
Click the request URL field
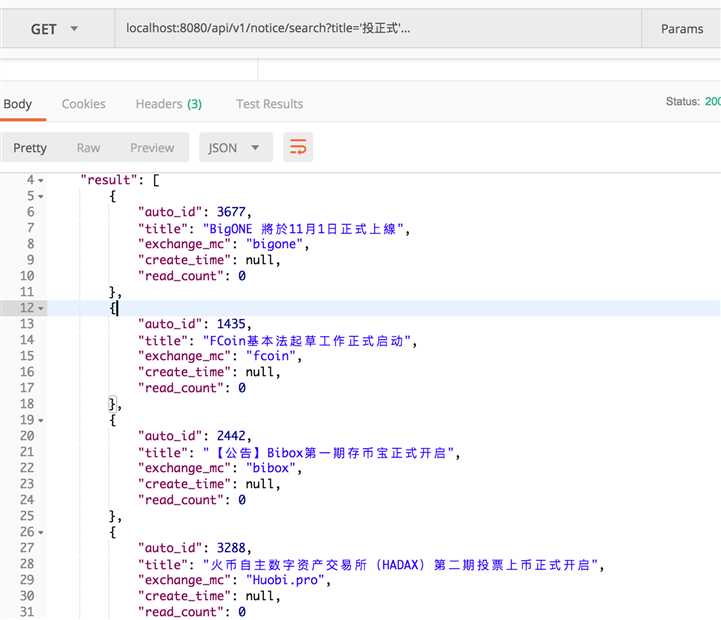[x=377, y=29]
